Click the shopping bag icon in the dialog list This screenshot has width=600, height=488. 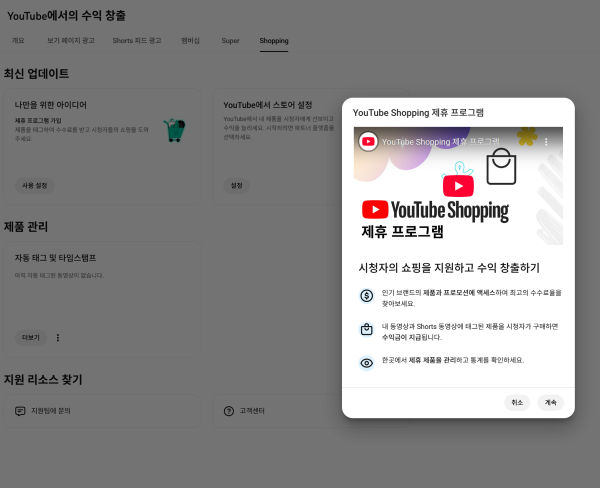367,329
